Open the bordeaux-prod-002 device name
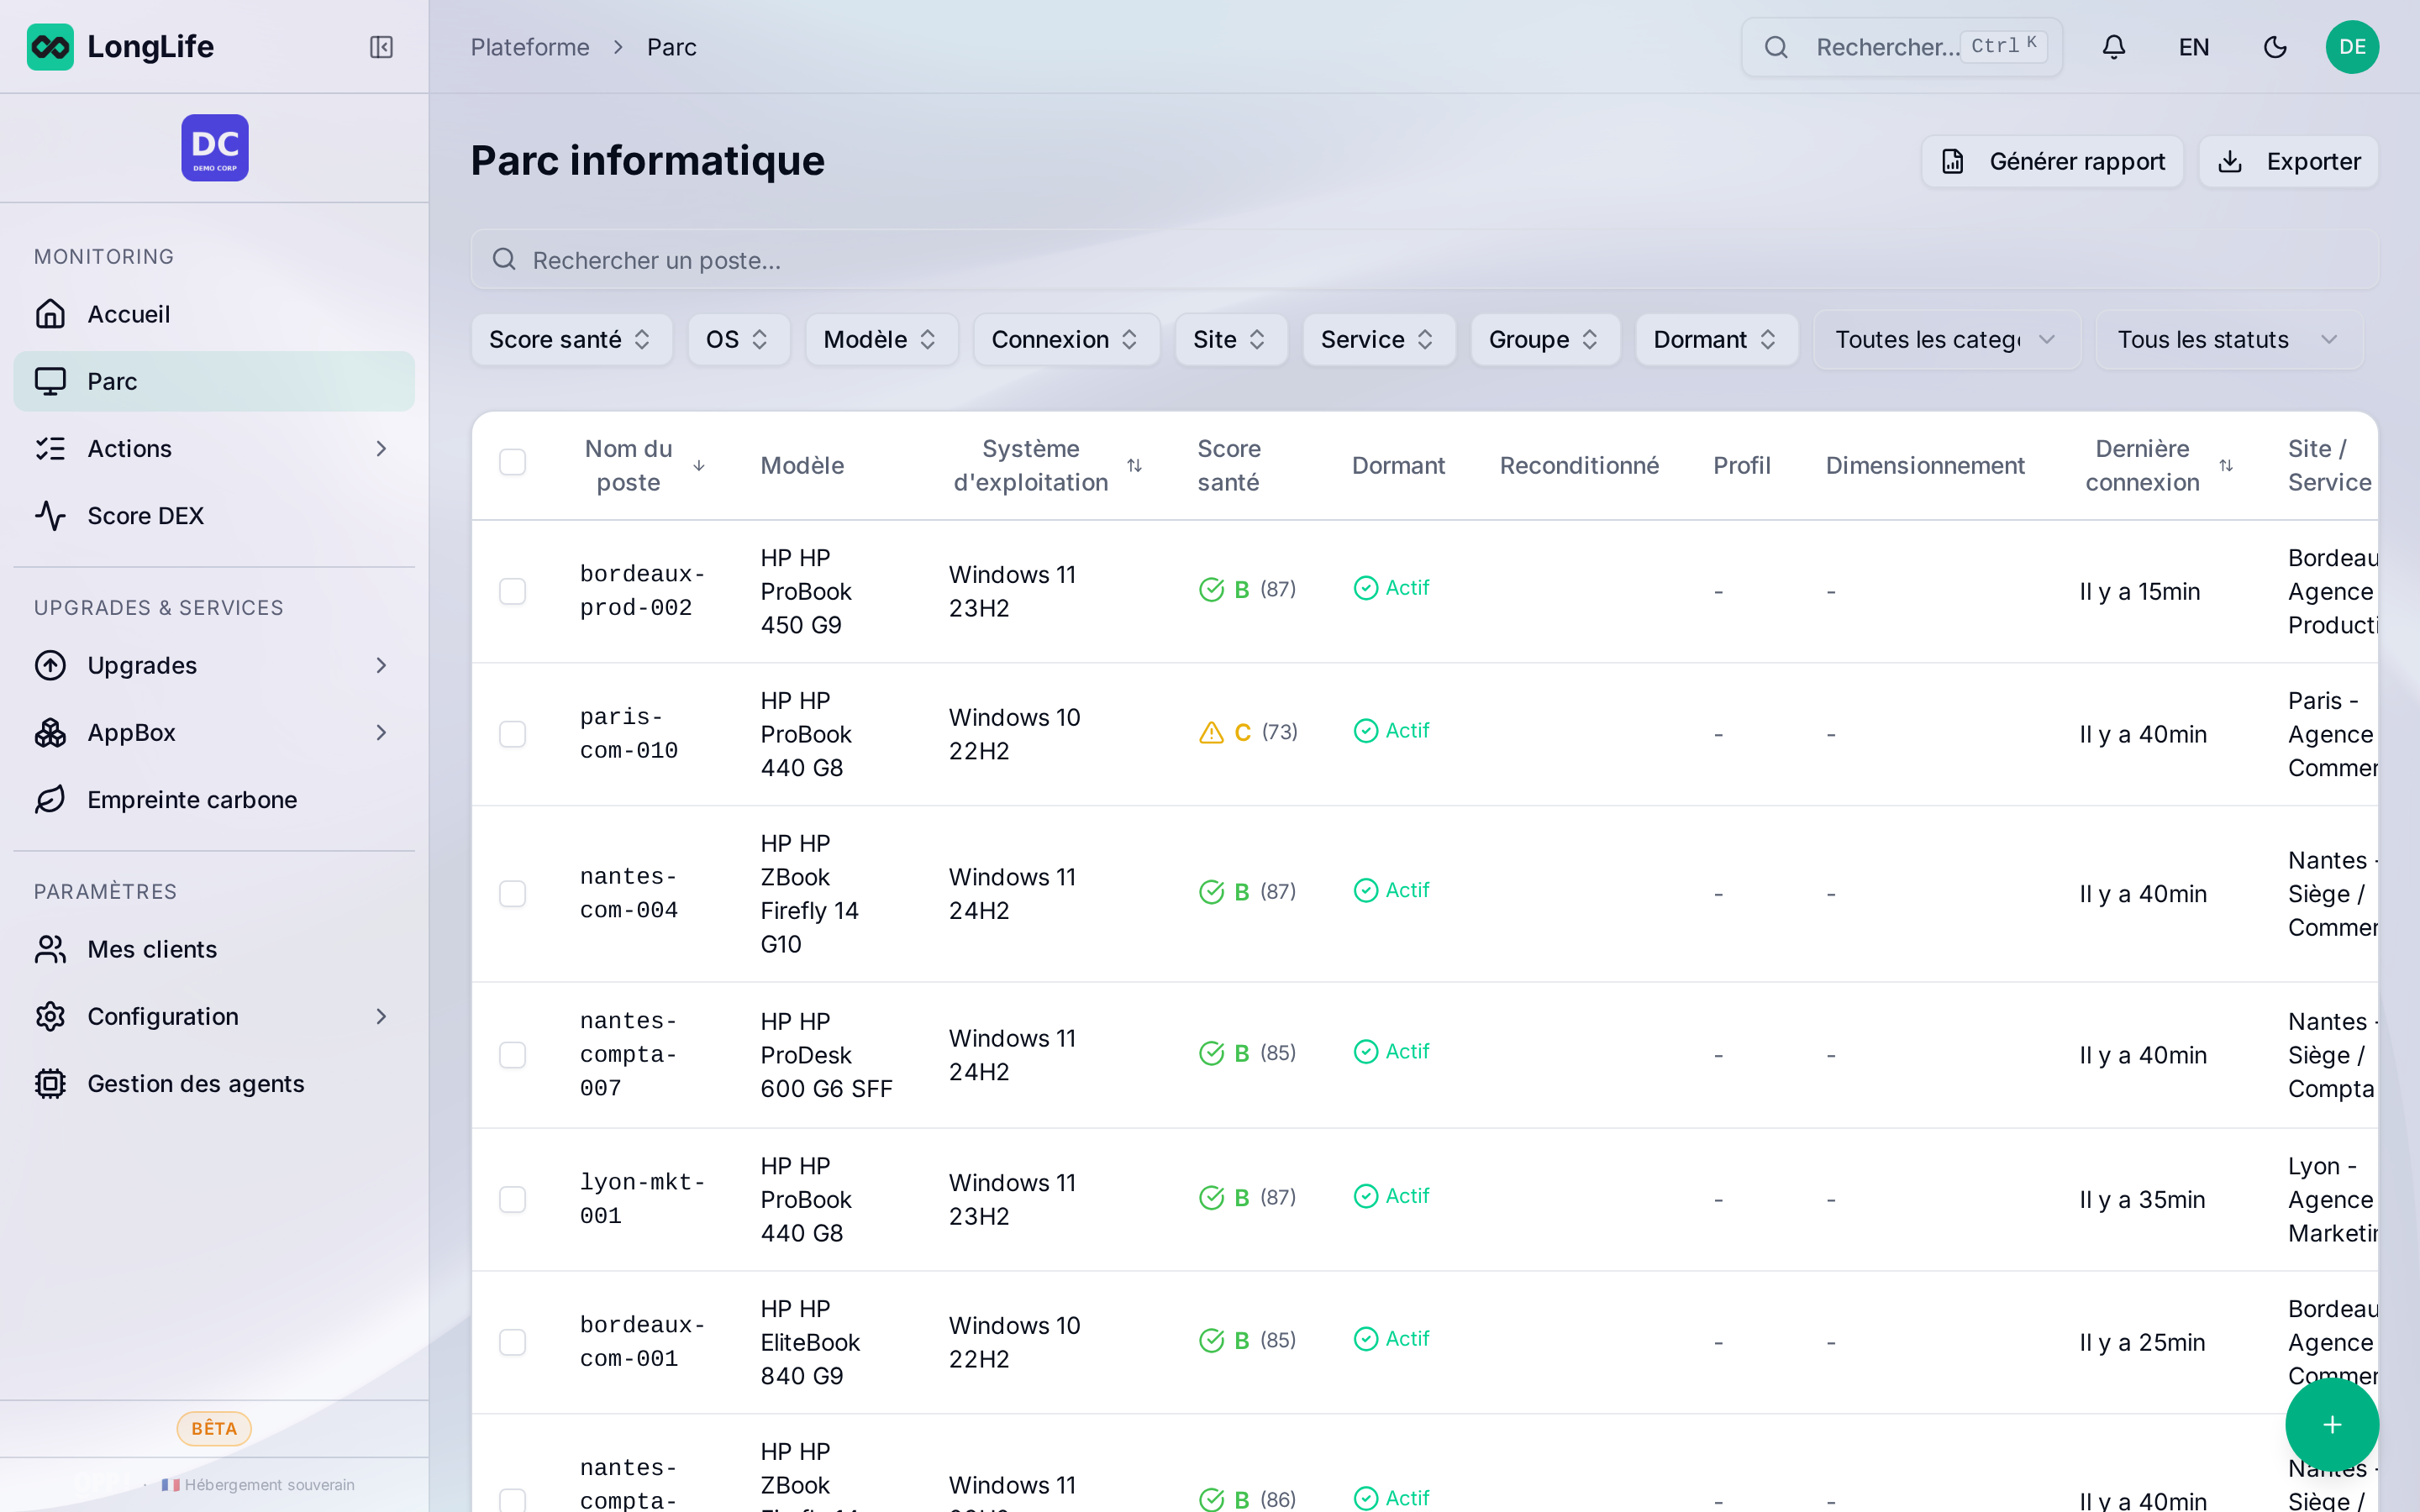 coord(642,591)
